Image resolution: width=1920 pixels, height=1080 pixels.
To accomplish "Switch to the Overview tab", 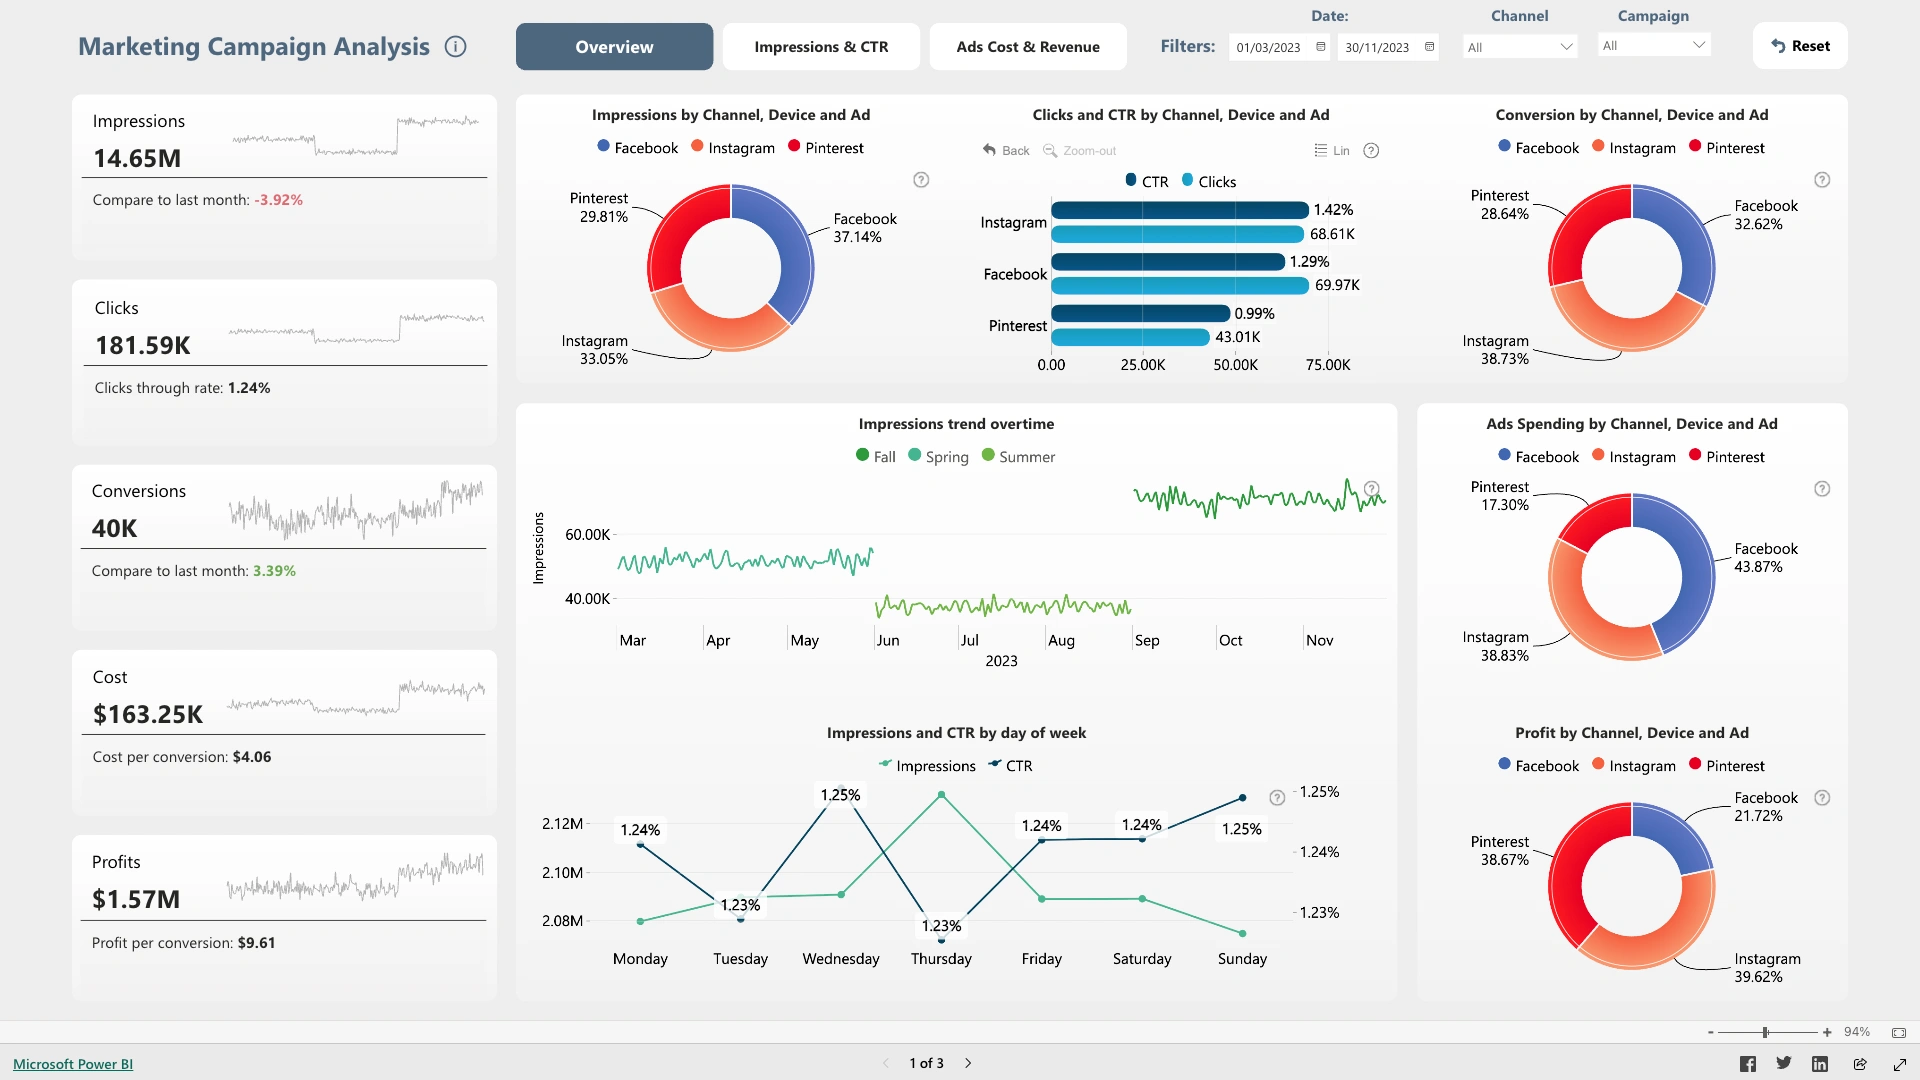I will click(614, 46).
